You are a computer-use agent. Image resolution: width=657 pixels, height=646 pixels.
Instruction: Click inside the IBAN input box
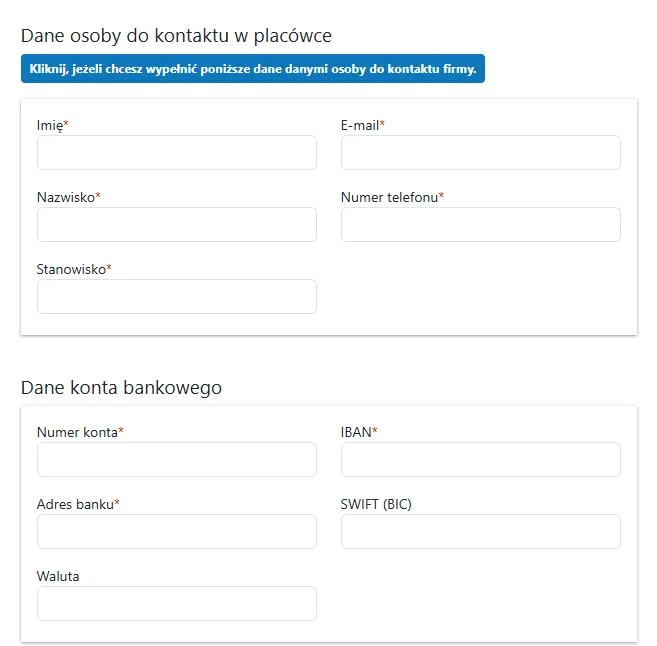click(481, 460)
